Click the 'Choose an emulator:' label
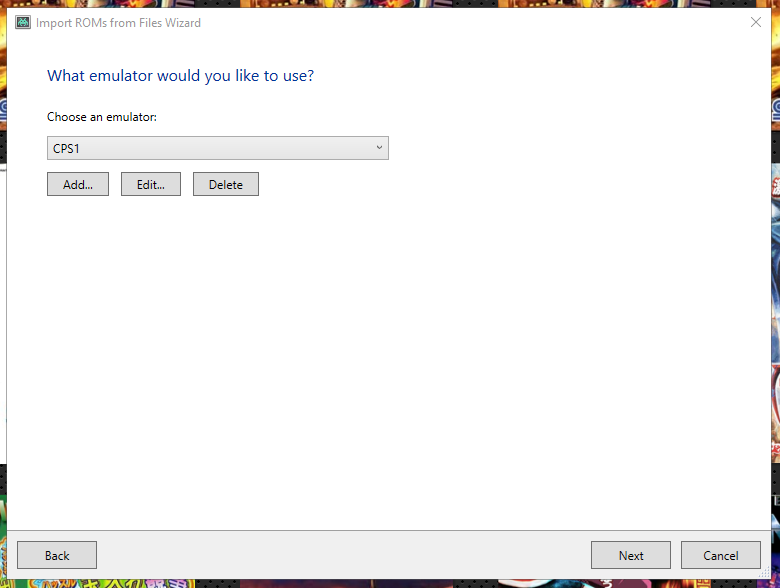780x588 pixels. pyautogui.click(x=102, y=117)
